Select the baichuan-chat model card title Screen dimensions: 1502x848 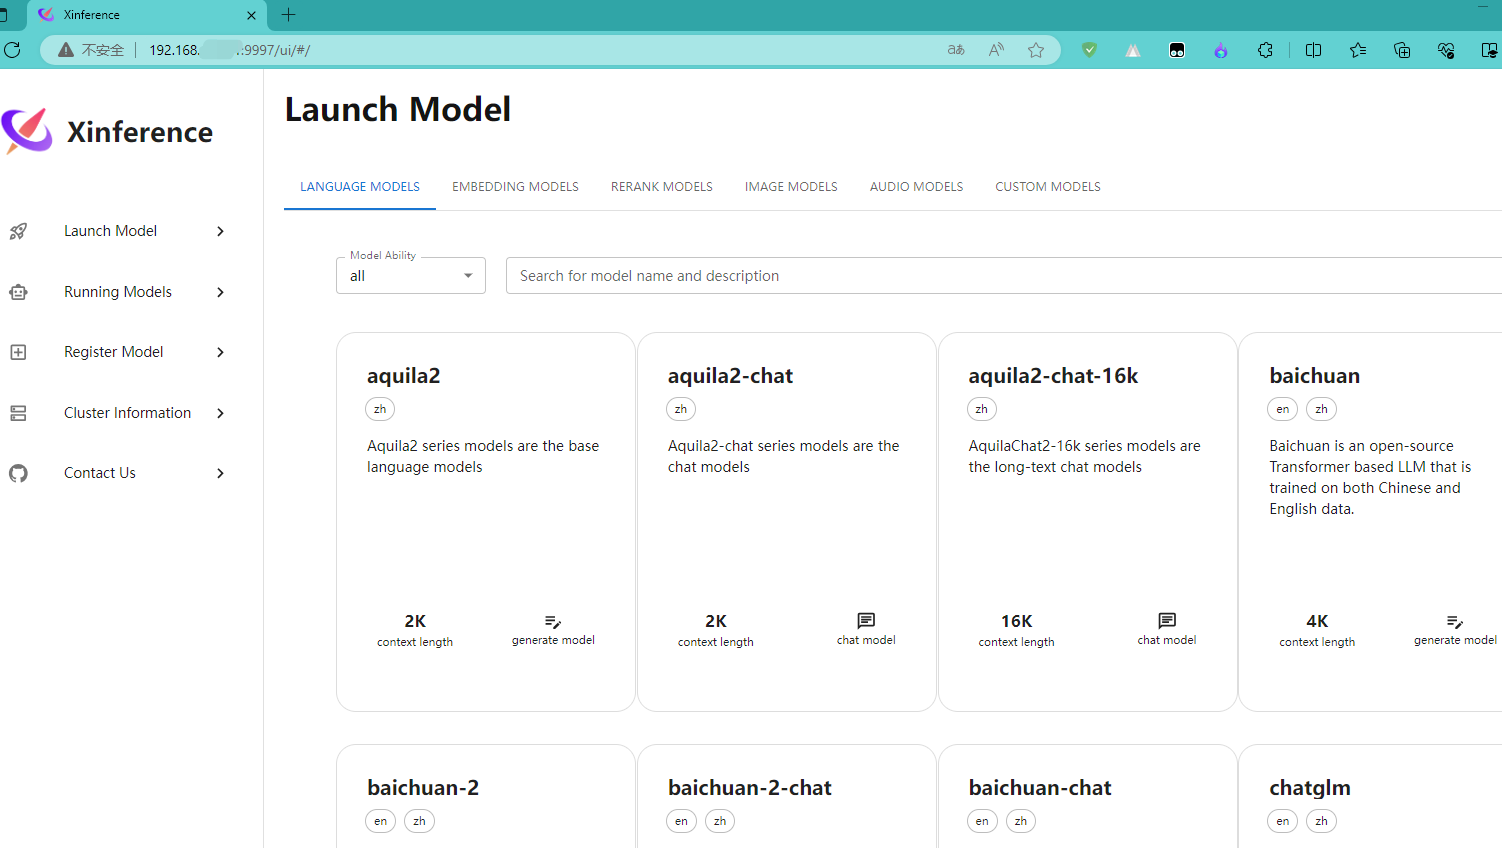tap(1040, 788)
